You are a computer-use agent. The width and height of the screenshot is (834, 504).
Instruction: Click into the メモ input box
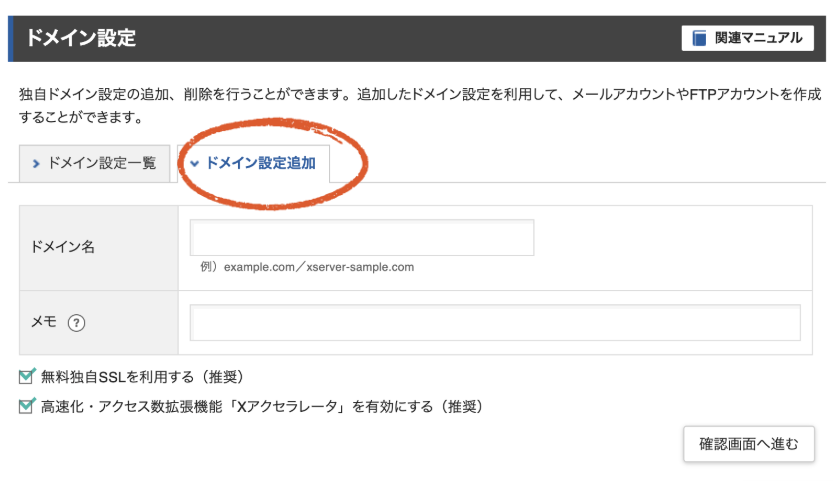(495, 323)
